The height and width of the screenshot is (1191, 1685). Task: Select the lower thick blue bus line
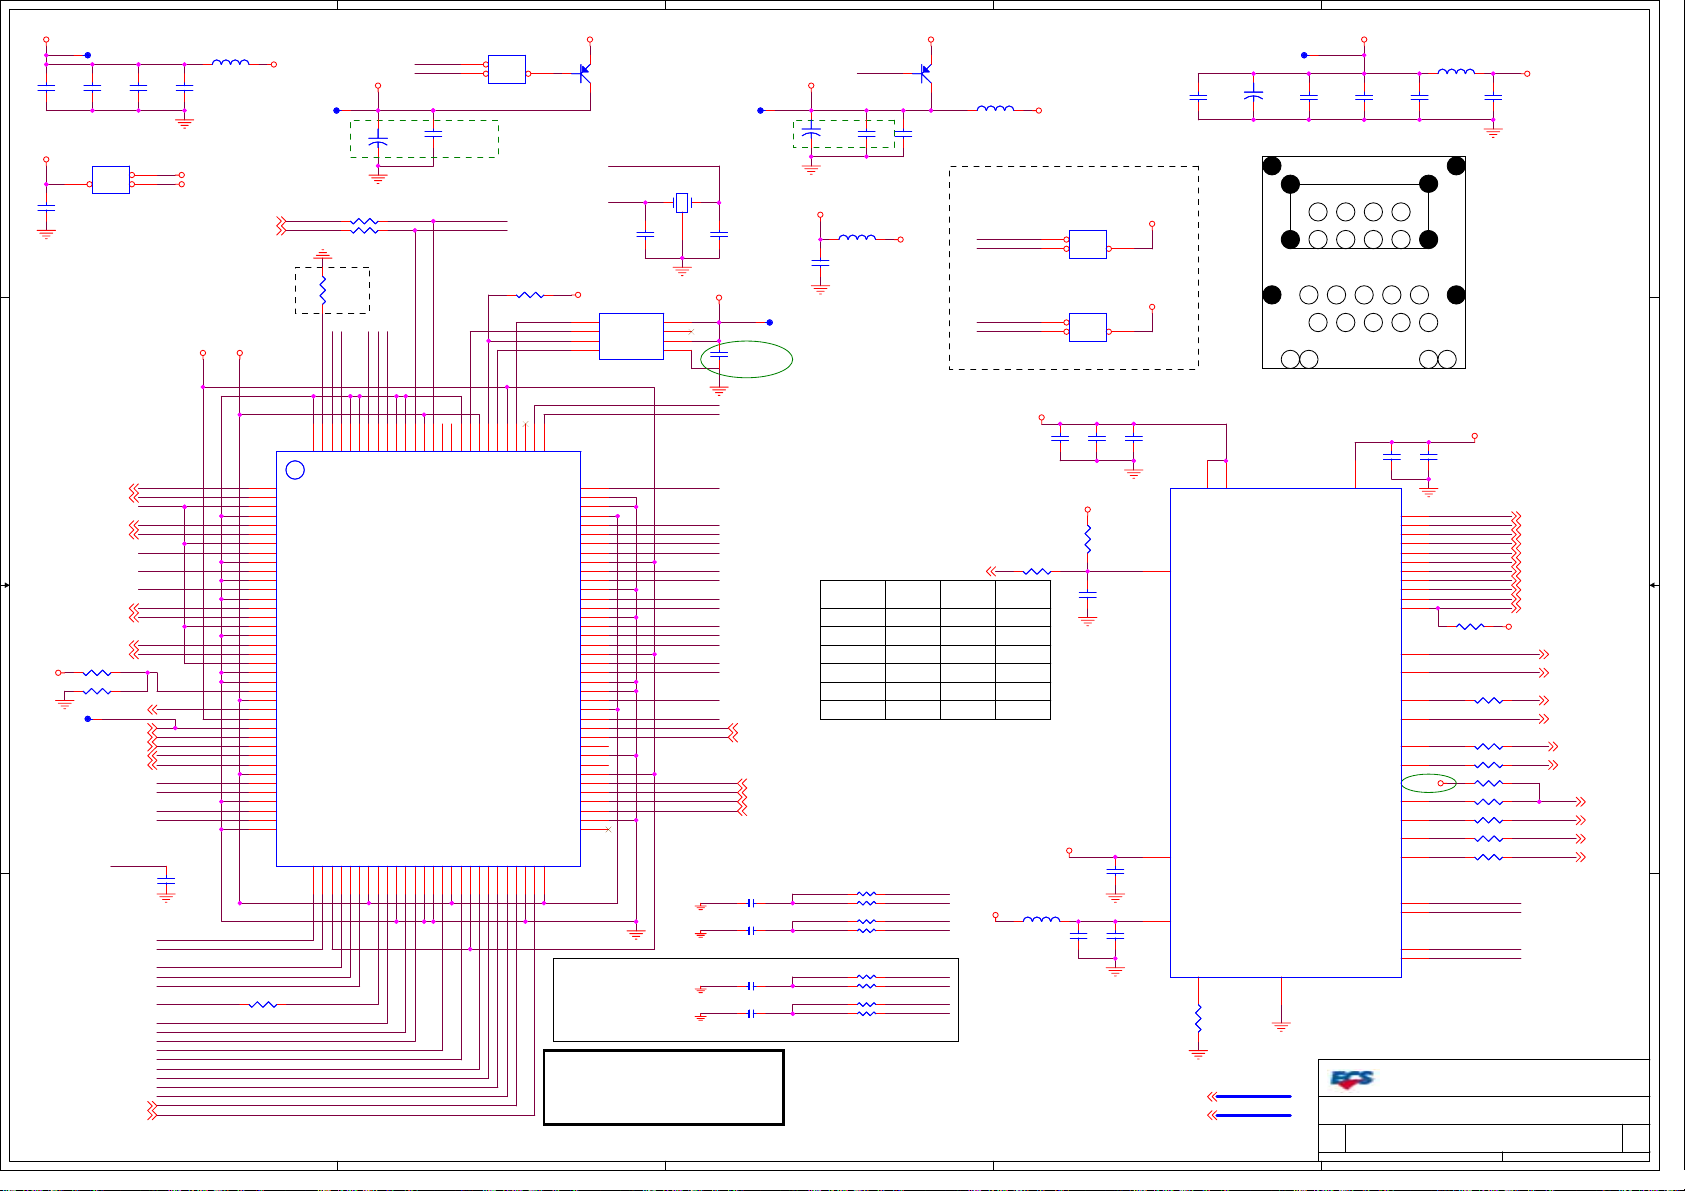click(1253, 1115)
